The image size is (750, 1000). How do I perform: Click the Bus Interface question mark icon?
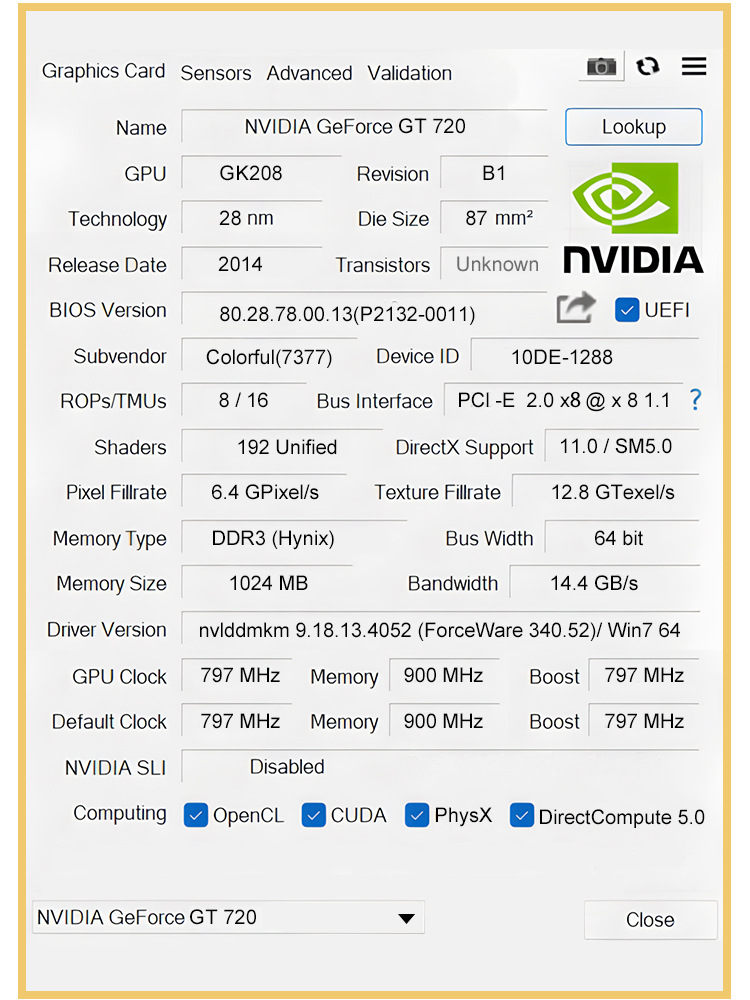696,401
